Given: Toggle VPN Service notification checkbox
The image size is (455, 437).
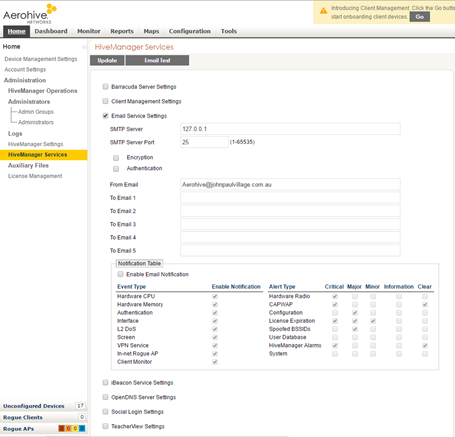Looking at the screenshot, I should tap(215, 346).
